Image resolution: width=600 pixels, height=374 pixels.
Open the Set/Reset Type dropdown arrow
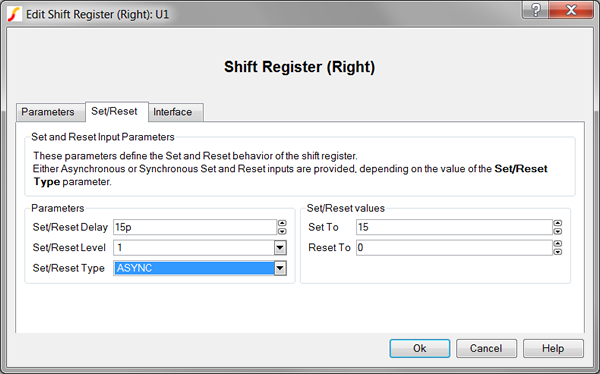click(x=280, y=268)
